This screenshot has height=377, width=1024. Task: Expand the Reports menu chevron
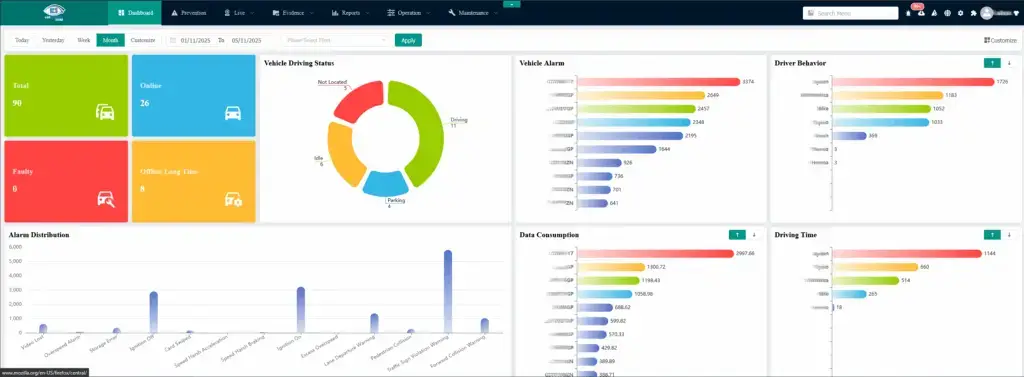coord(368,13)
